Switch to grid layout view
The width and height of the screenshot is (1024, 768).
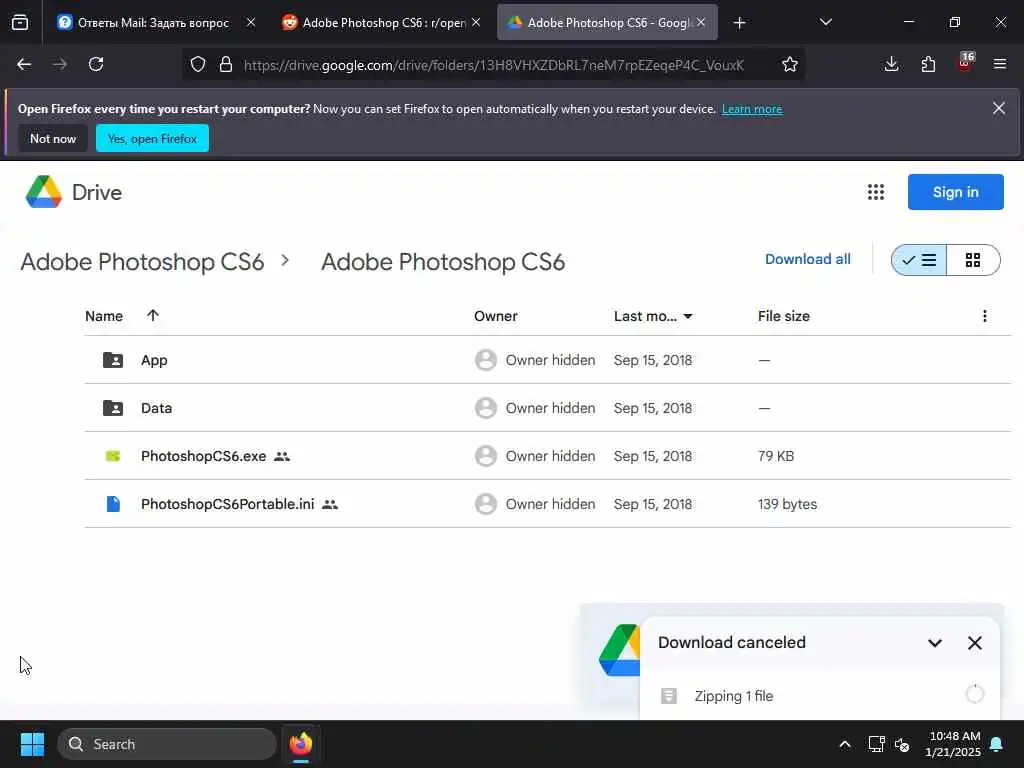(x=973, y=260)
